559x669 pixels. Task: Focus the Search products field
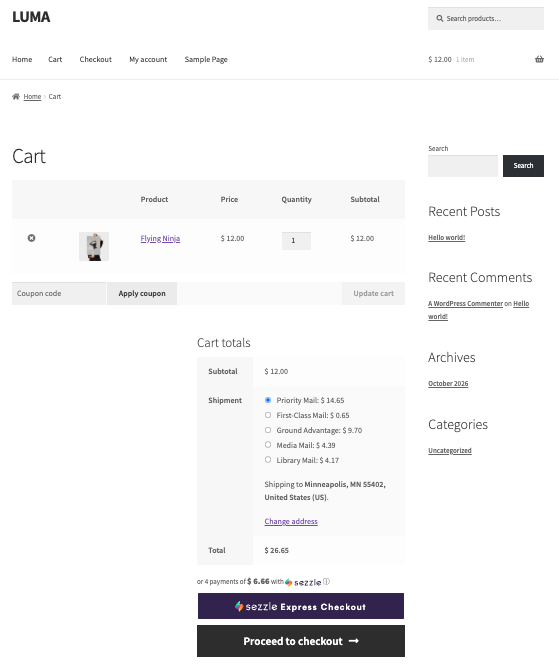click(486, 18)
